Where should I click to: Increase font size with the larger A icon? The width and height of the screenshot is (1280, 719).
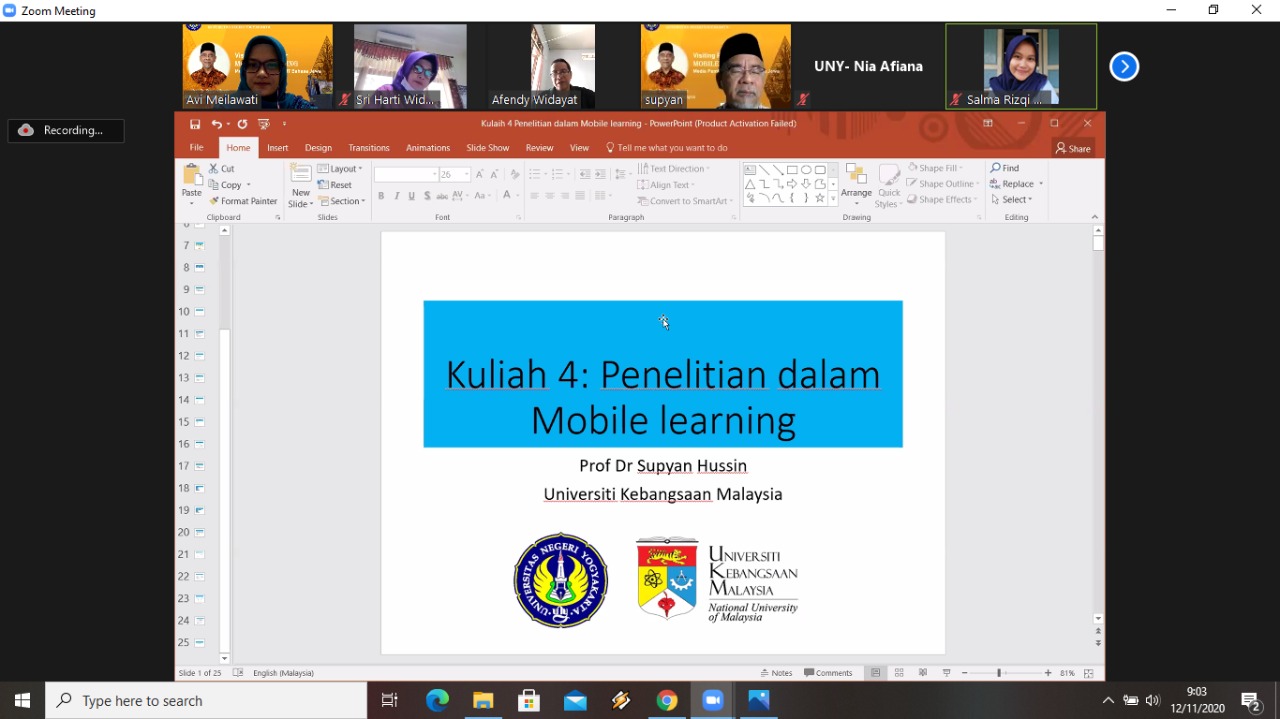point(480,174)
